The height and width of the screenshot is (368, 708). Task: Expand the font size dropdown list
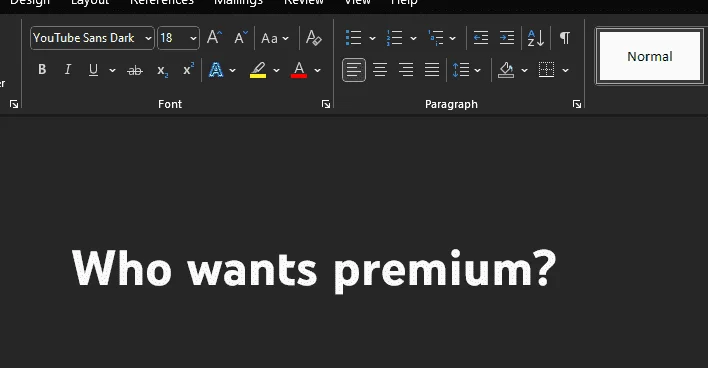[x=193, y=38]
